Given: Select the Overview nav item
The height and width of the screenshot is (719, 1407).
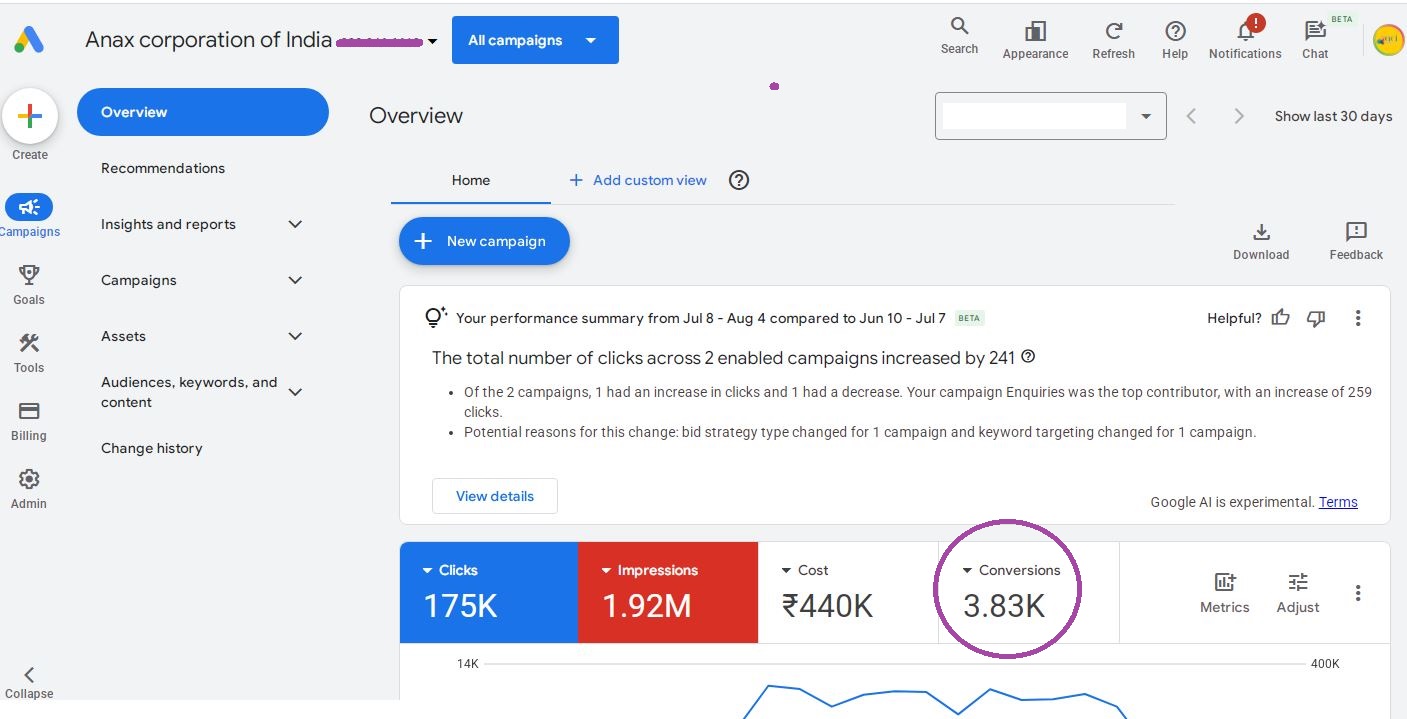Looking at the screenshot, I should (203, 112).
